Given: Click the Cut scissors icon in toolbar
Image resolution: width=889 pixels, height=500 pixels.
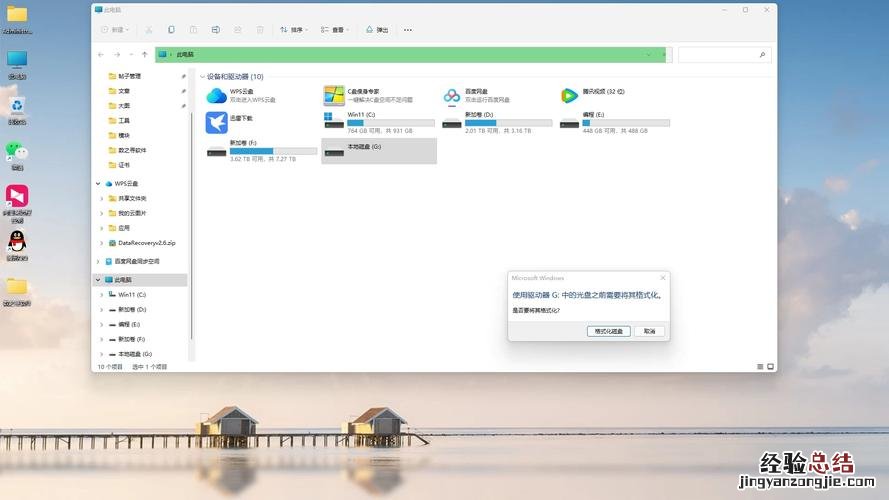Looking at the screenshot, I should coord(149,29).
